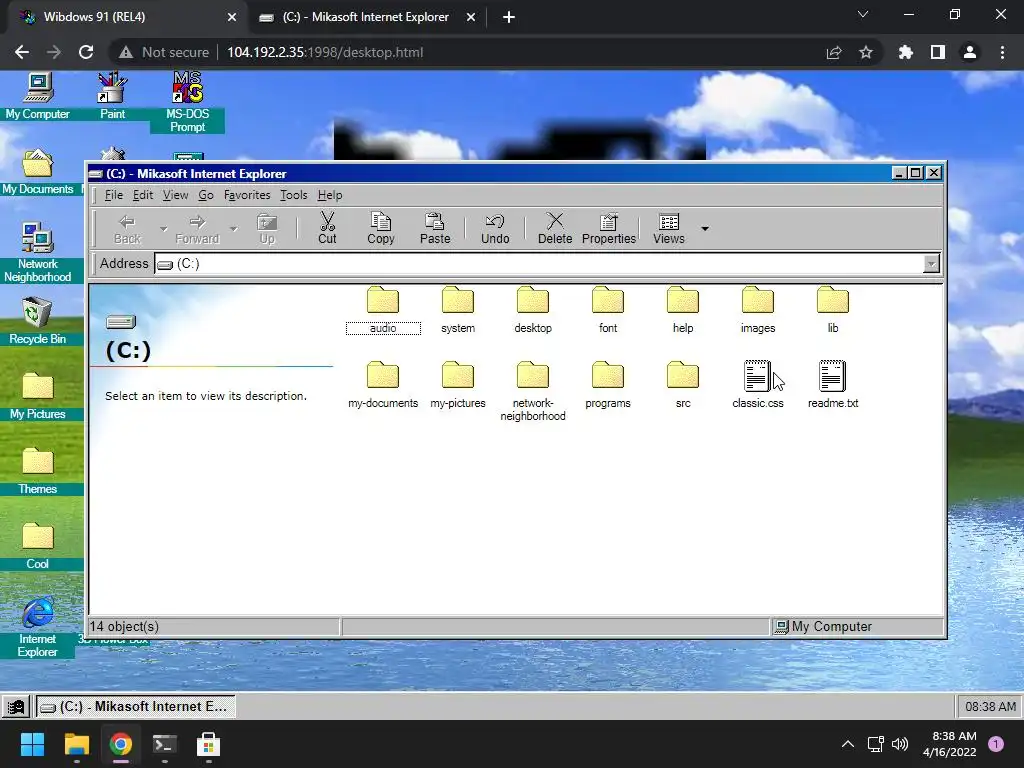Open My Pictures desktop folder
The image size is (1024, 768).
coord(38,396)
